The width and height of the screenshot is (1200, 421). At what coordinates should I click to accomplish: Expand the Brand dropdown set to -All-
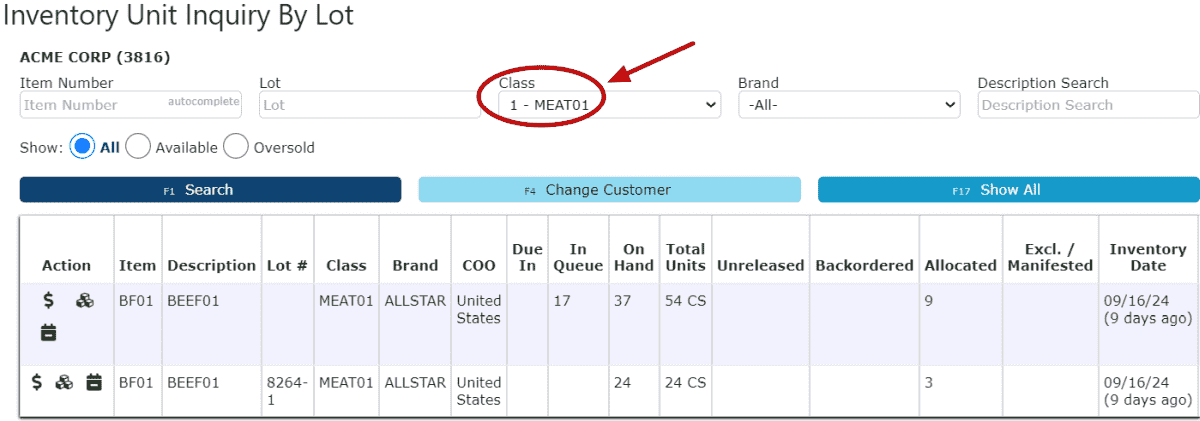[x=849, y=104]
